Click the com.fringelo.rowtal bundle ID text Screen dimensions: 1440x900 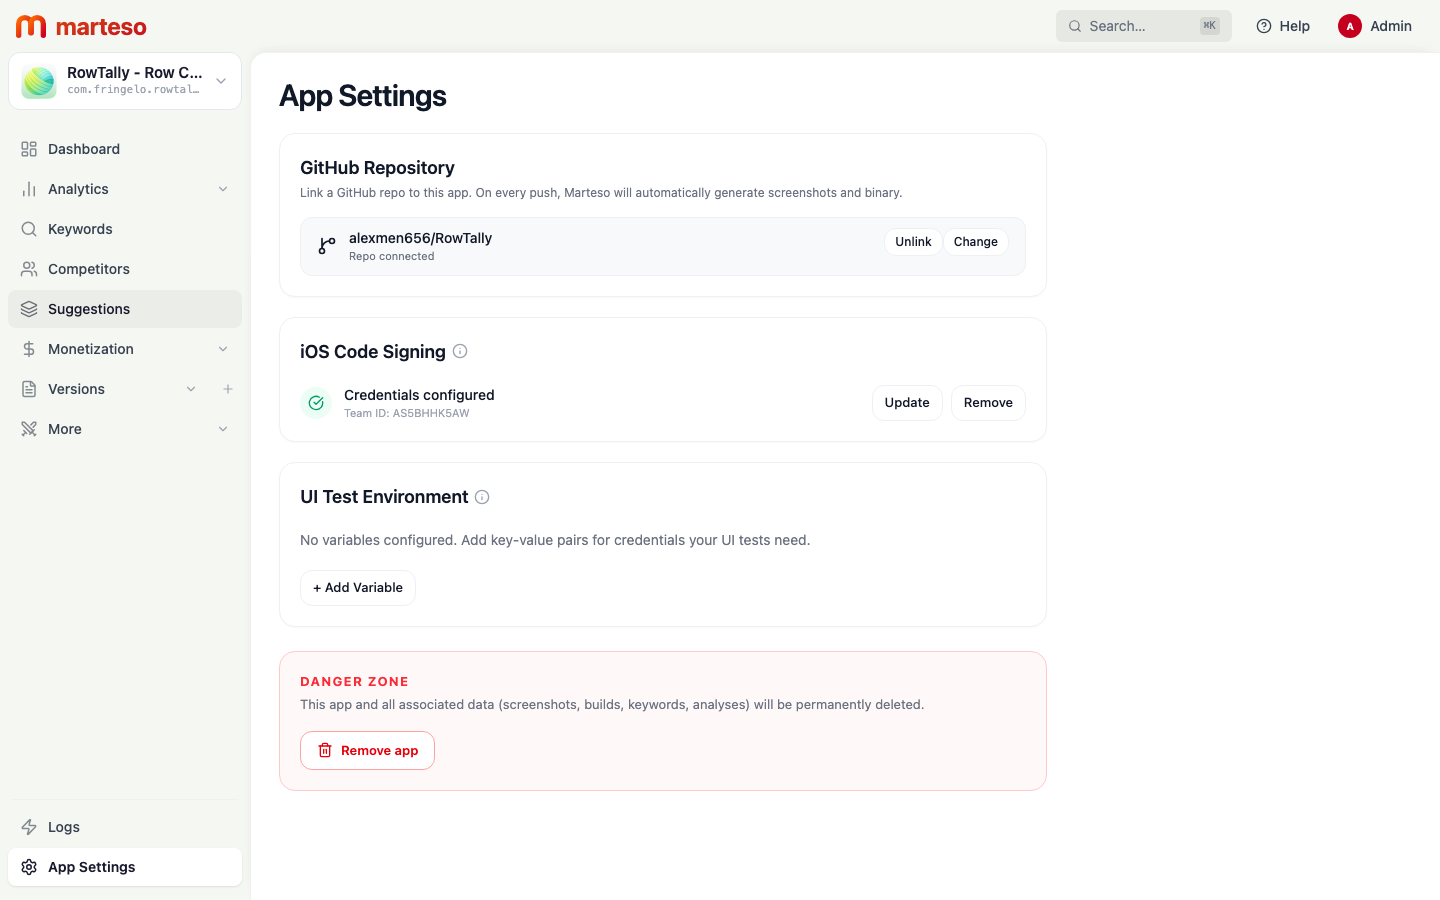point(134,90)
